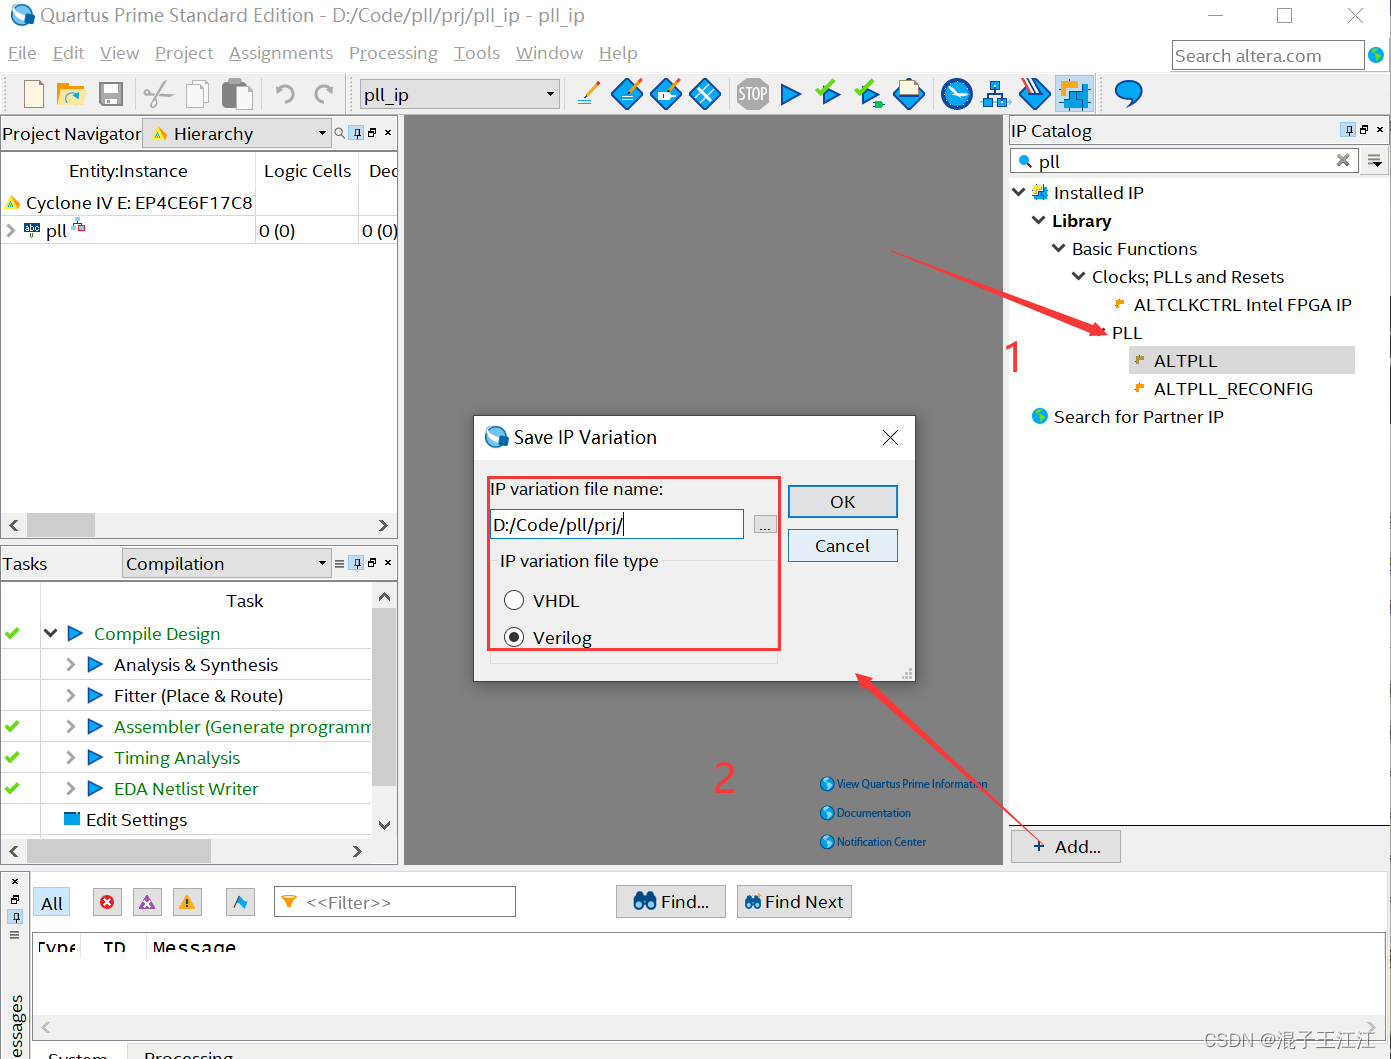The width and height of the screenshot is (1391, 1059).
Task: Collapse the Library tree node
Action: [1038, 220]
